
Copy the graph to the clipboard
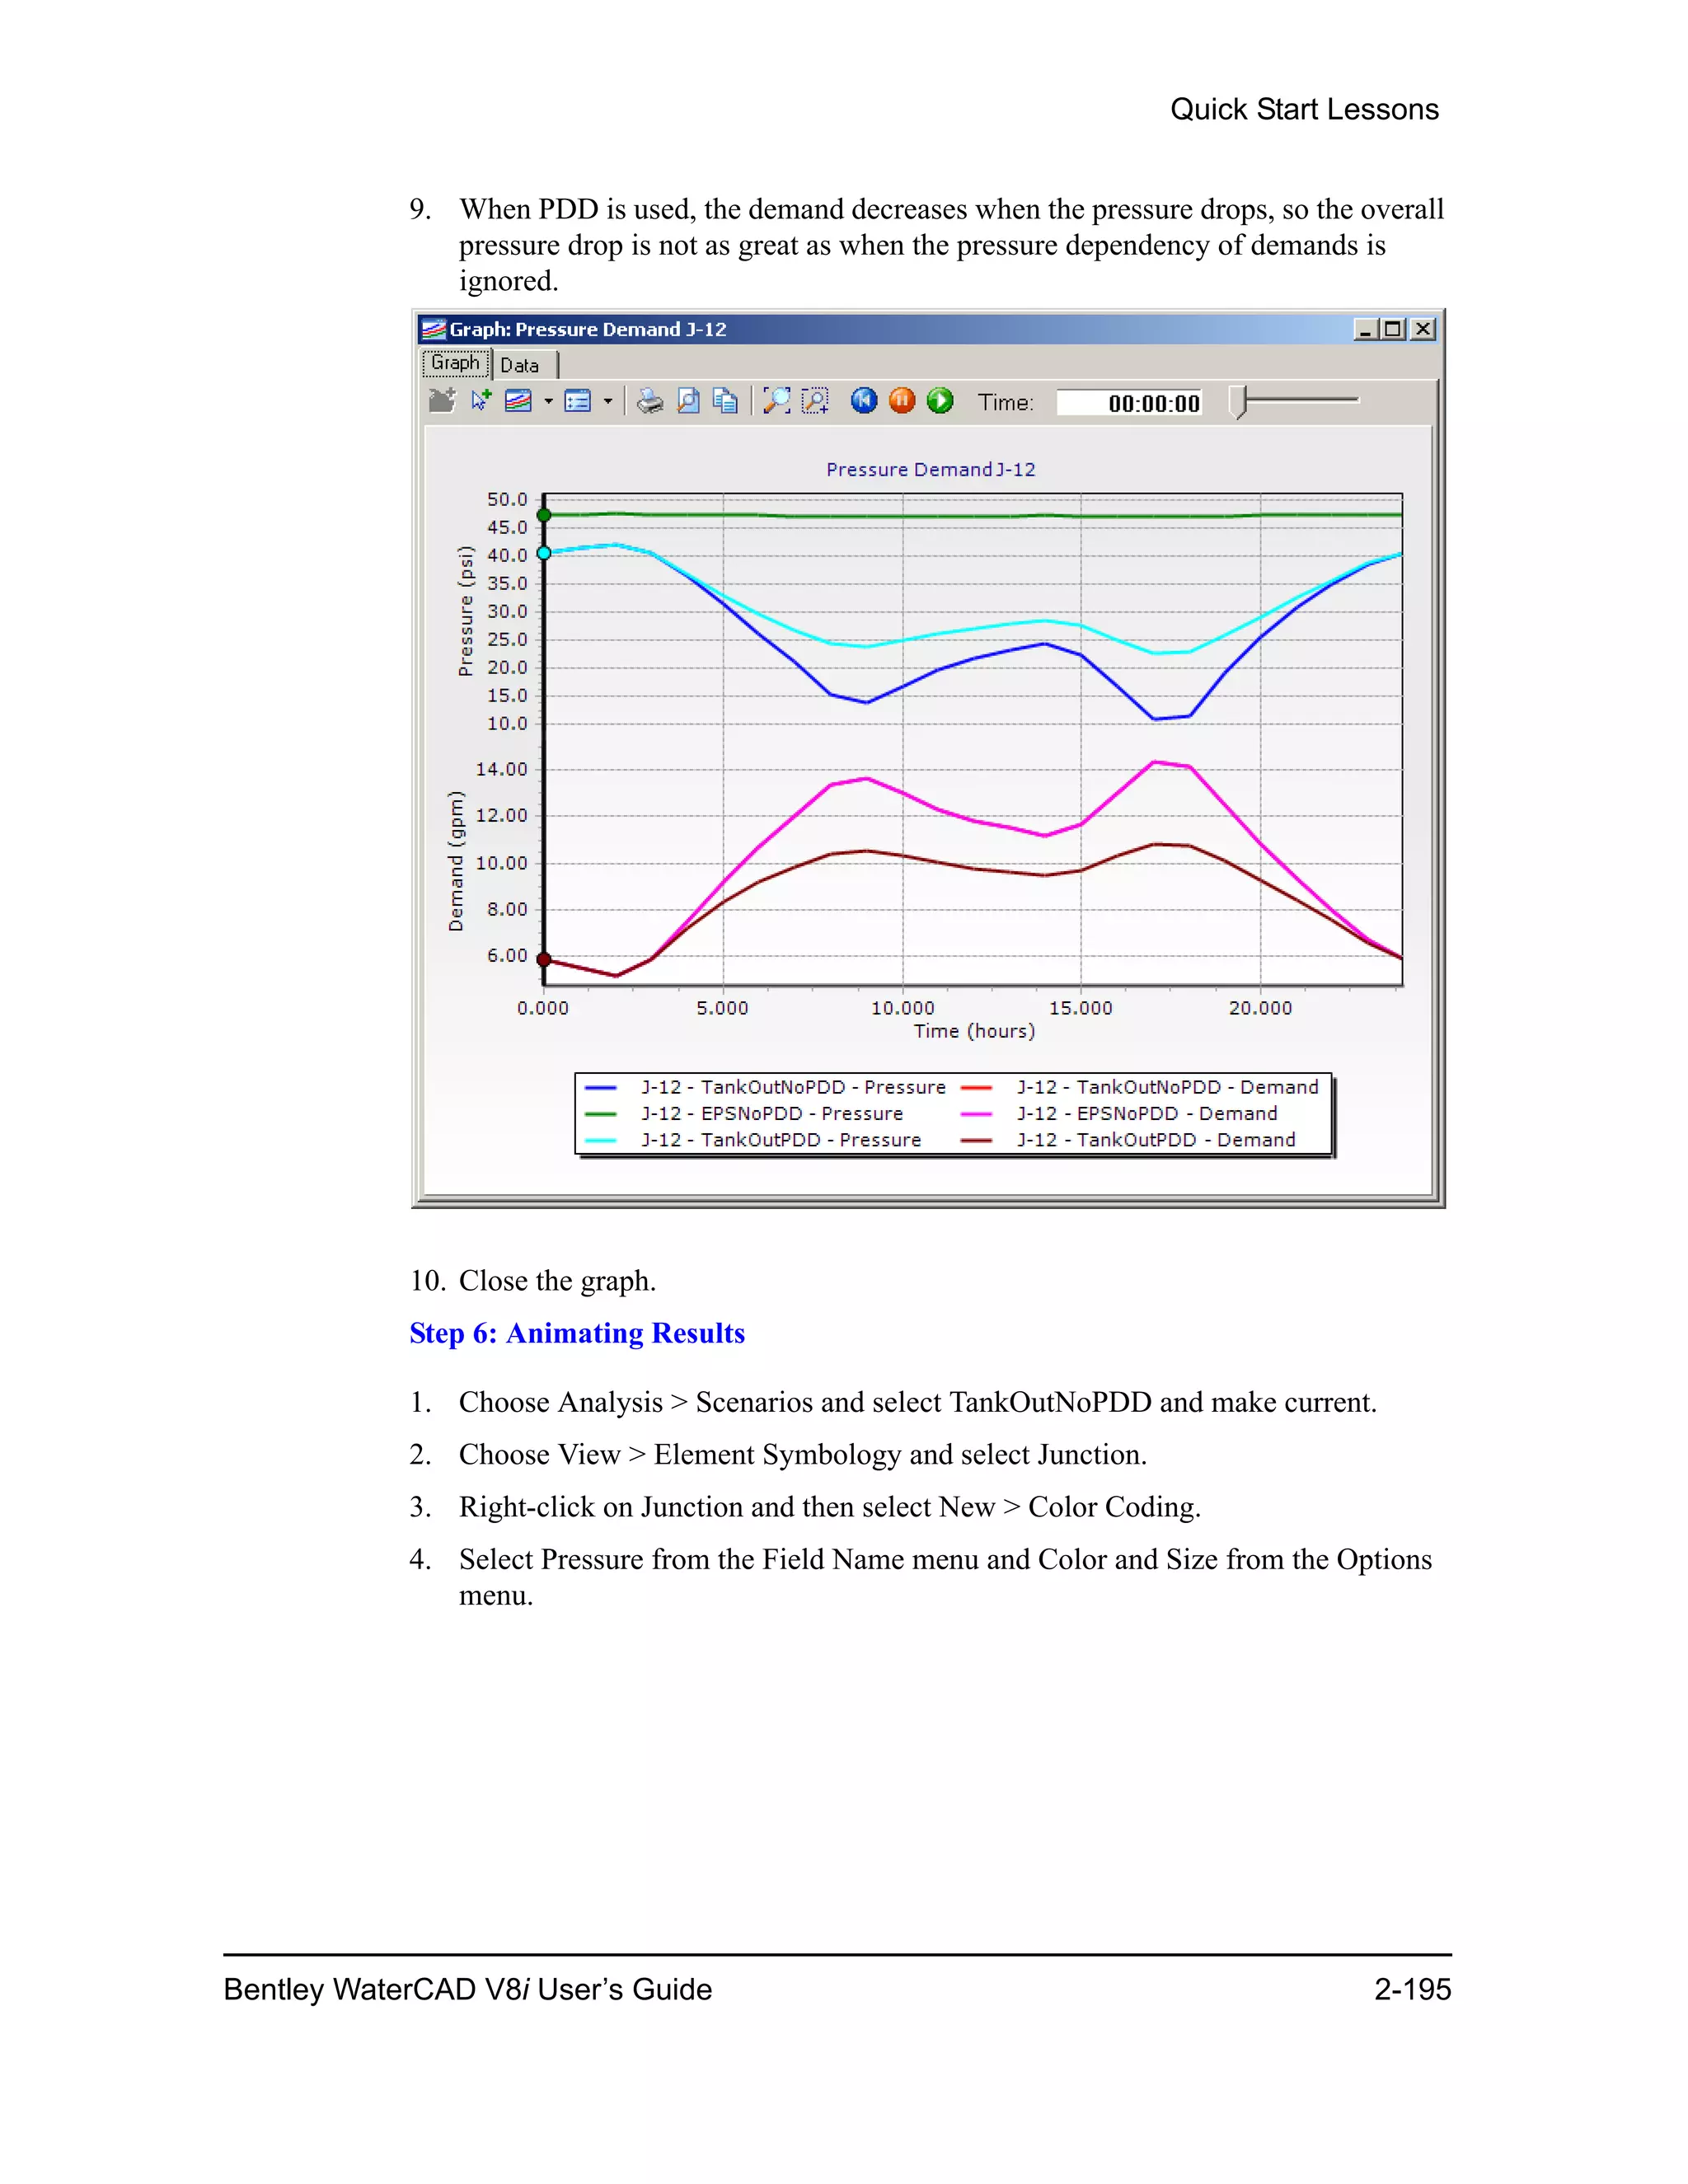pyautogui.click(x=725, y=401)
